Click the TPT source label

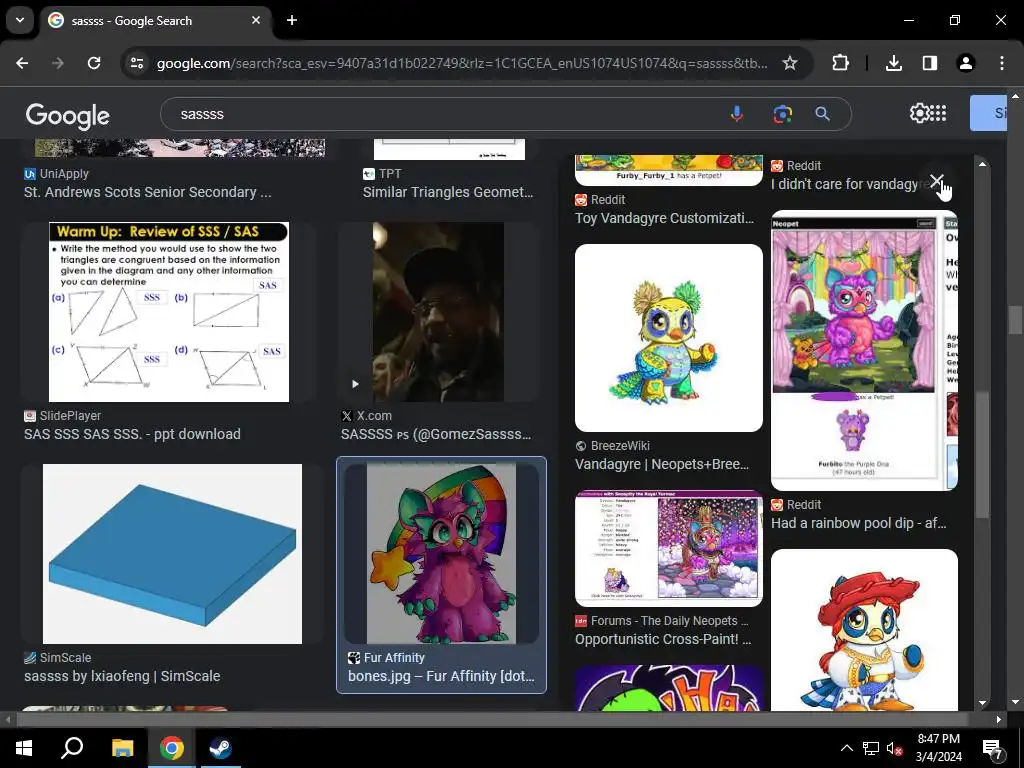(382, 174)
